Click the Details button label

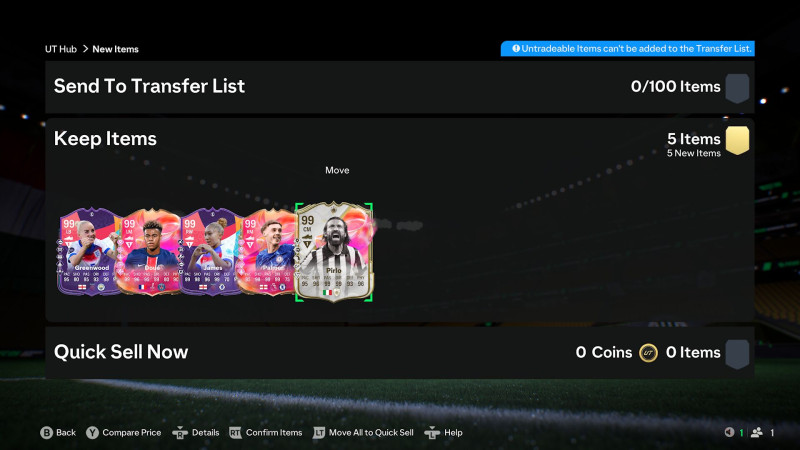pos(206,433)
